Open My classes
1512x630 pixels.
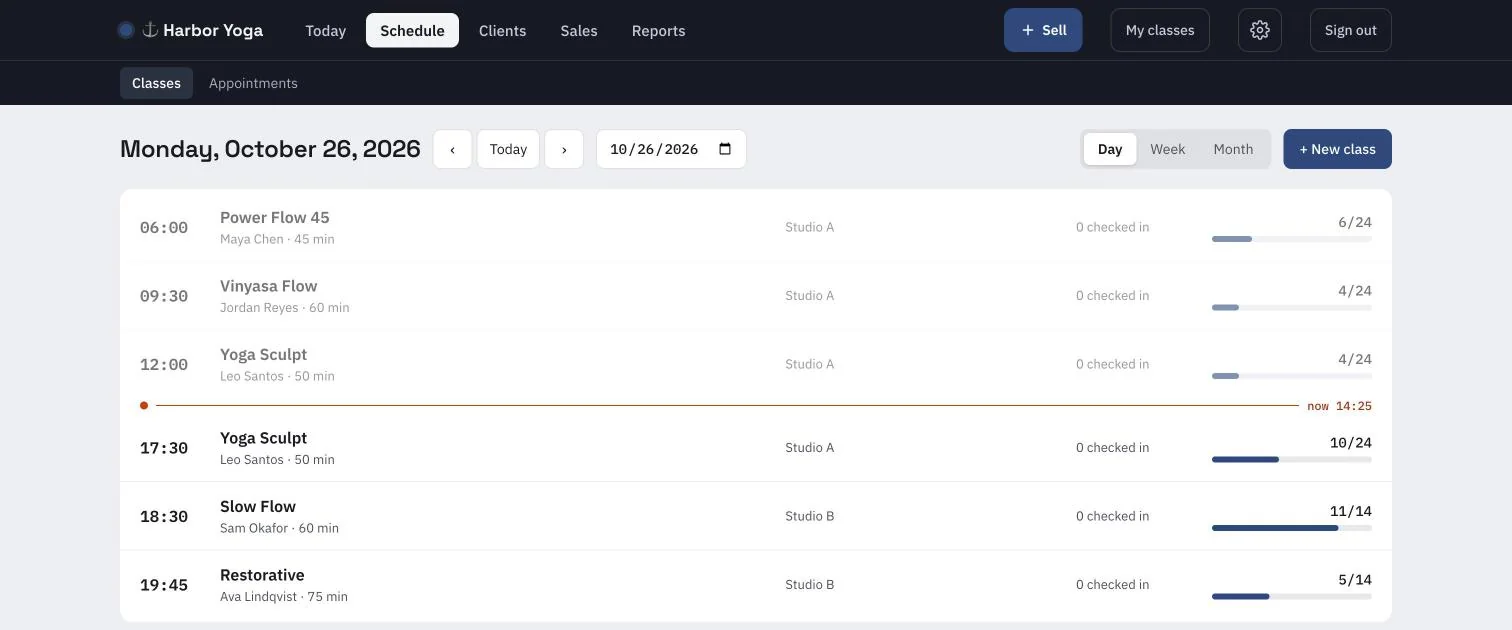coord(1160,30)
